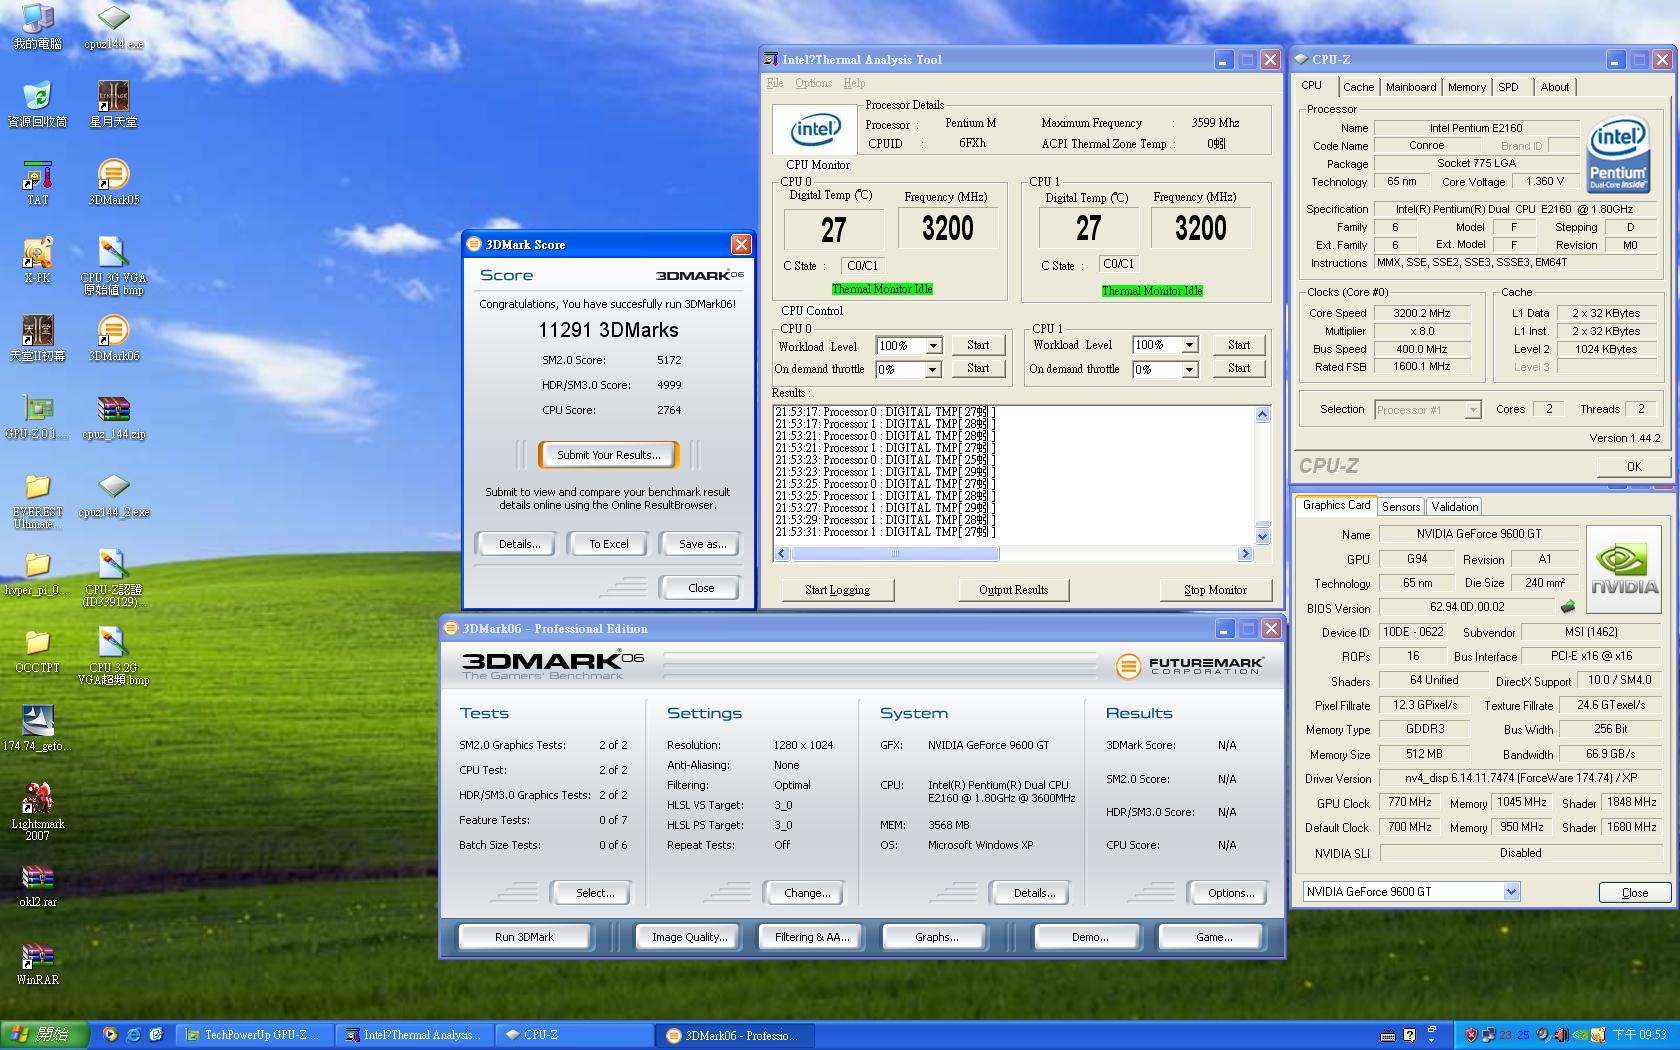Screen dimensions: 1680x1050
Task: Switch to TechPowerUp GPU-Z taskbar button
Action: (255, 1035)
